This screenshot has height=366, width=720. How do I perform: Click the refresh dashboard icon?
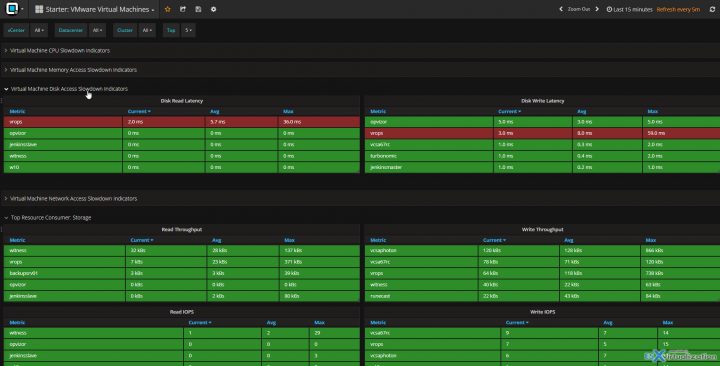[x=712, y=9]
